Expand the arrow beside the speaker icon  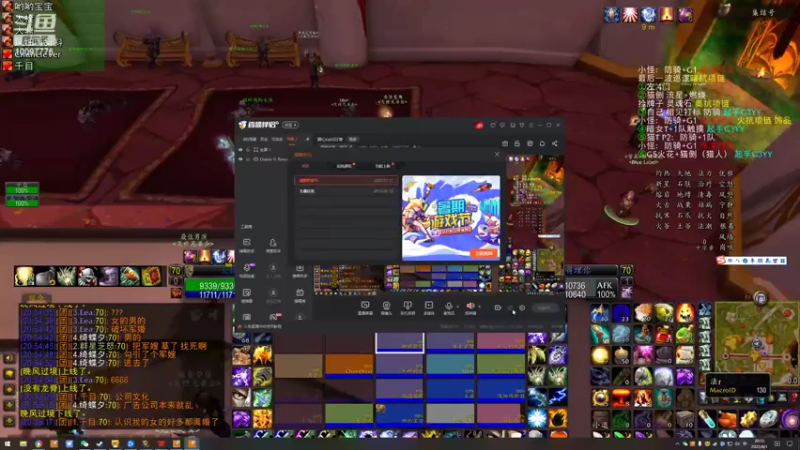click(480, 307)
